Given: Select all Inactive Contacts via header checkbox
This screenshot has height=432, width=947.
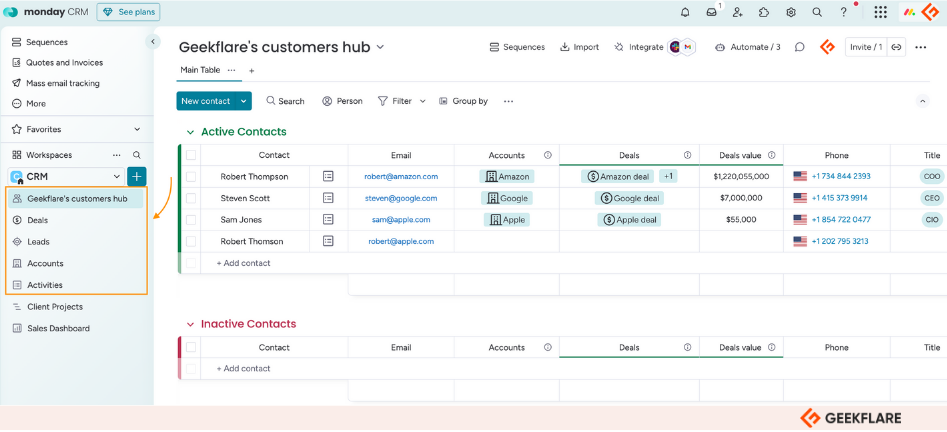Looking at the screenshot, I should coord(191,347).
